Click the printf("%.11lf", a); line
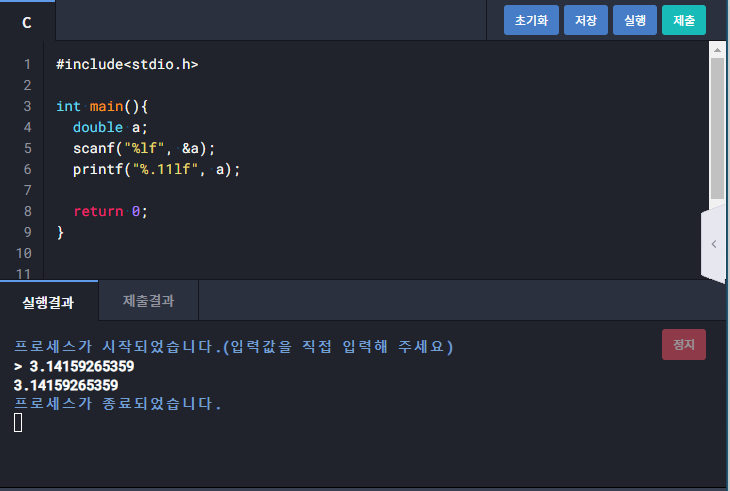730x491 pixels. 156,169
